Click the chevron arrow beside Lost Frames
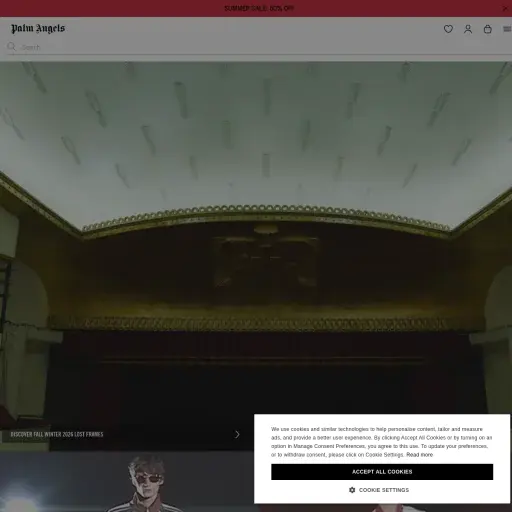 coord(237,434)
